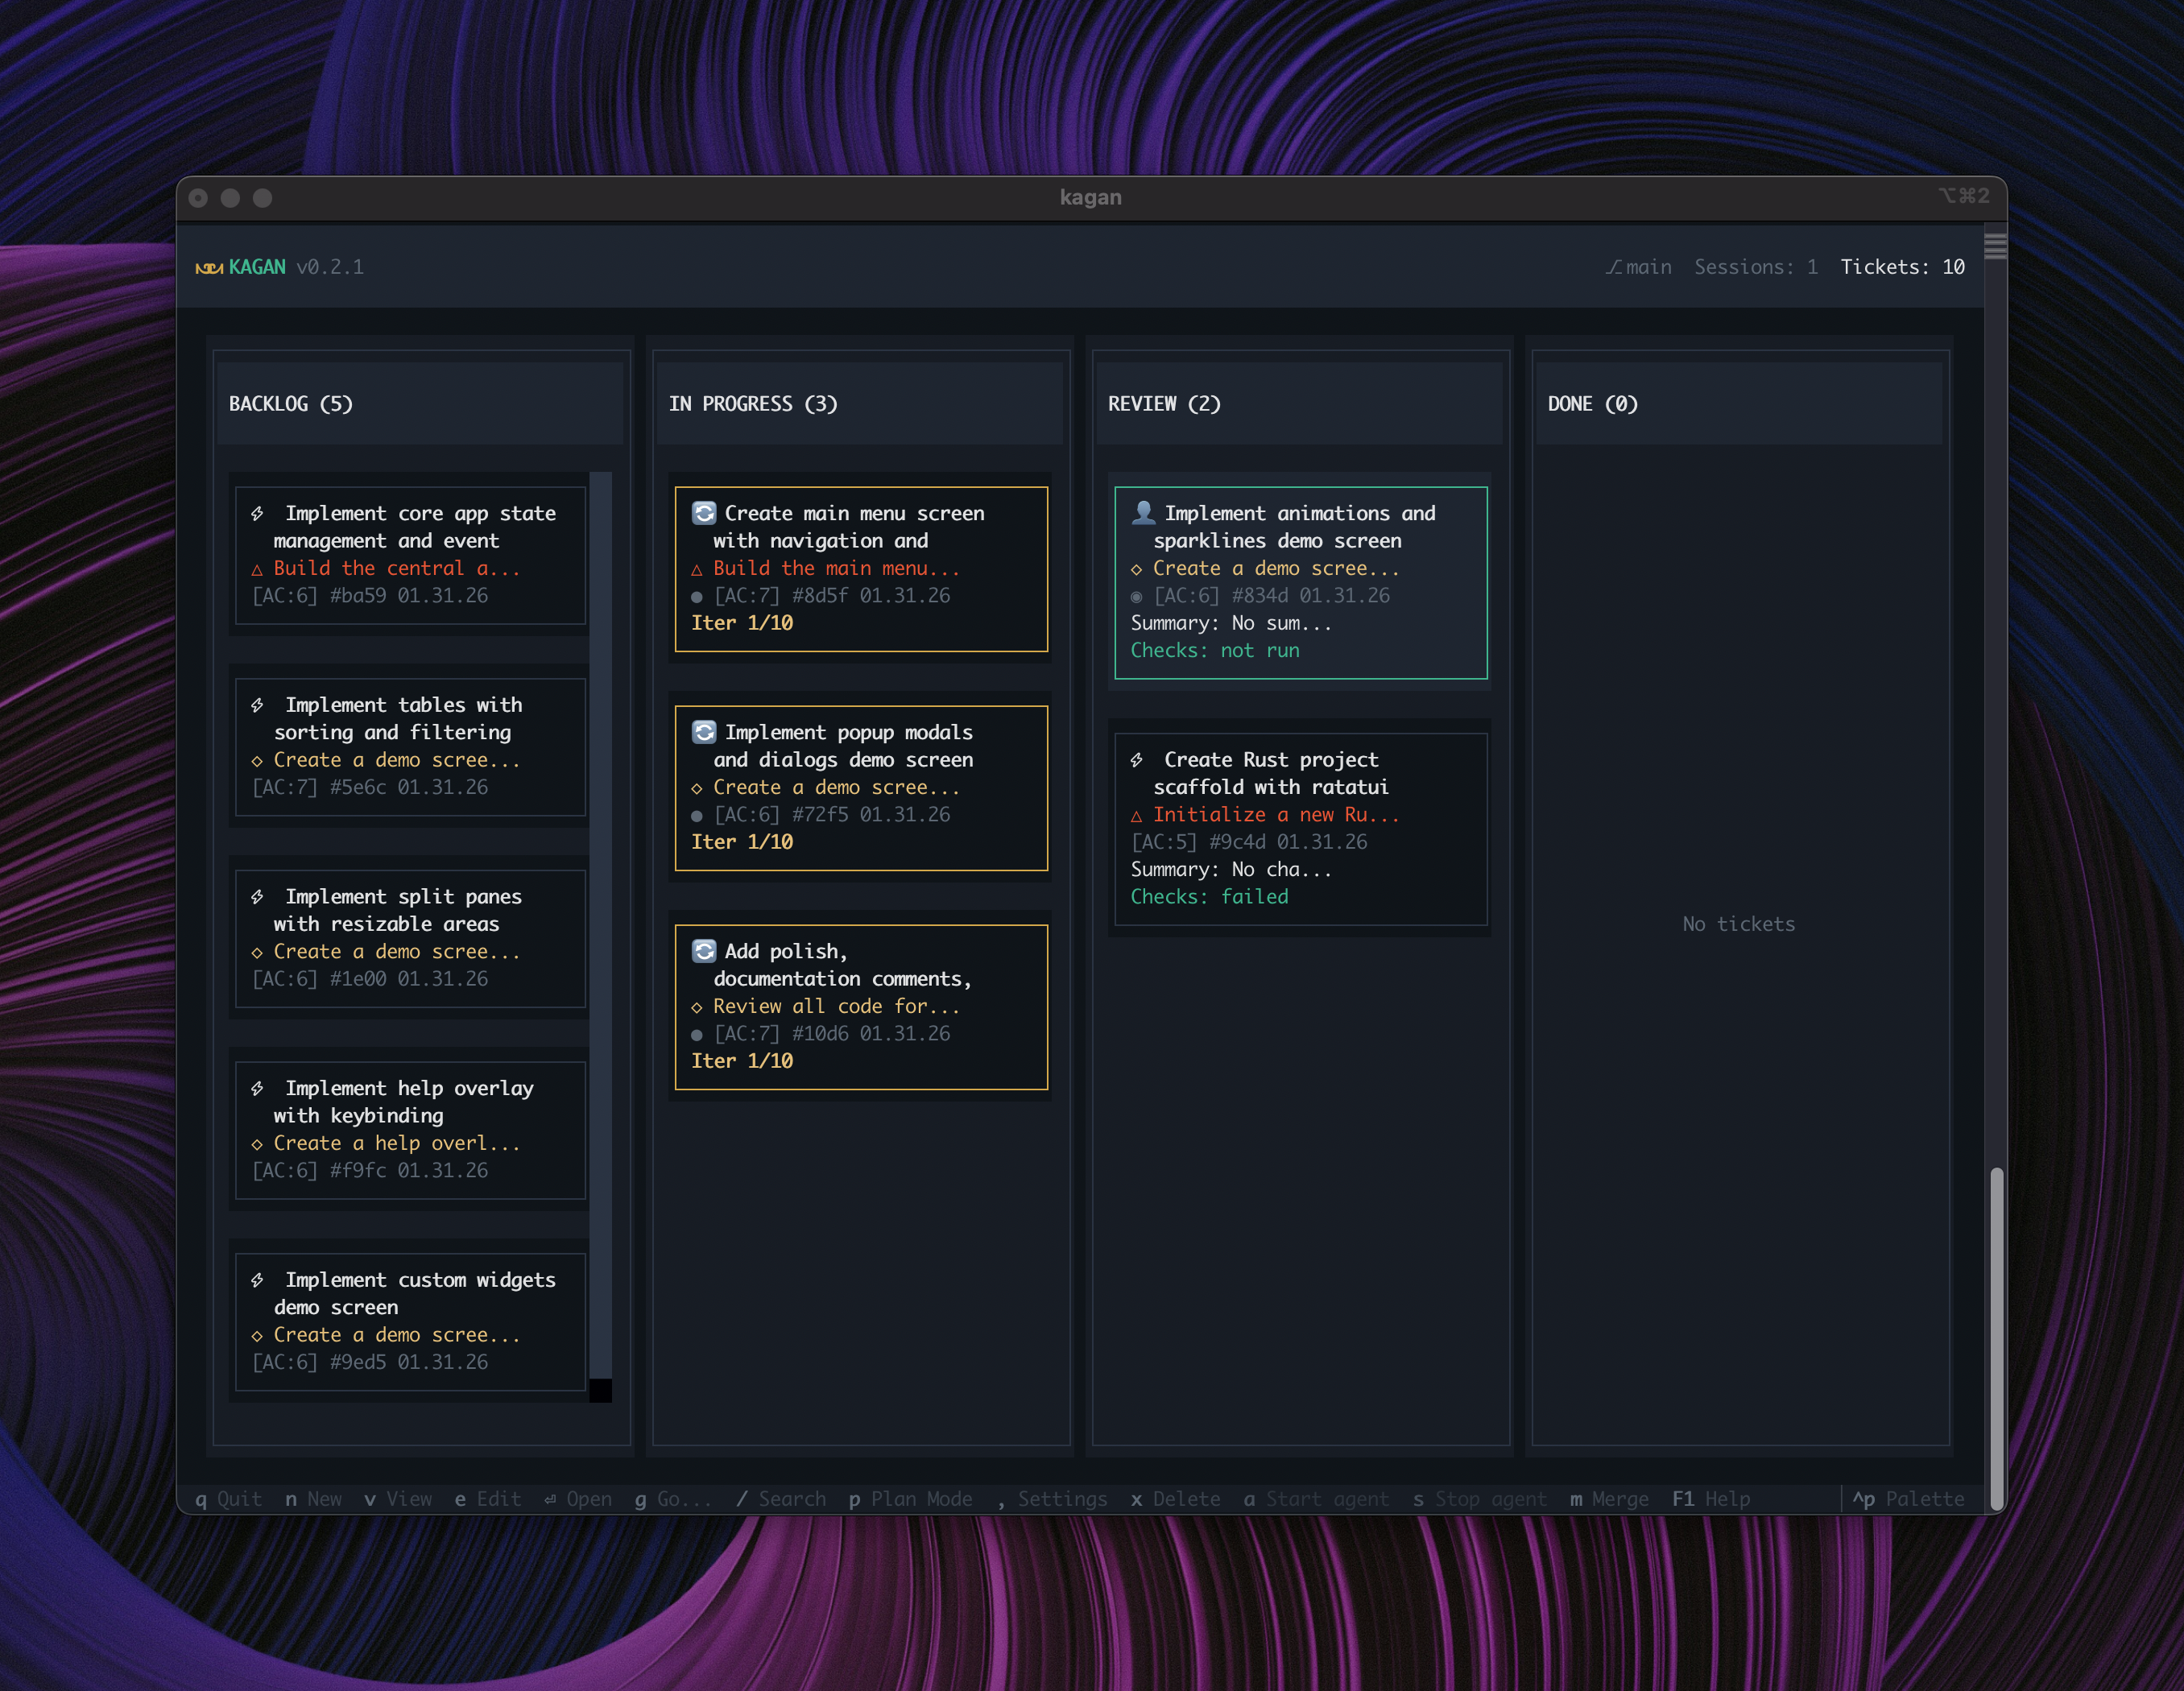Click lightning icon on core app state ticket
This screenshot has width=2184, height=1691.
258,513
